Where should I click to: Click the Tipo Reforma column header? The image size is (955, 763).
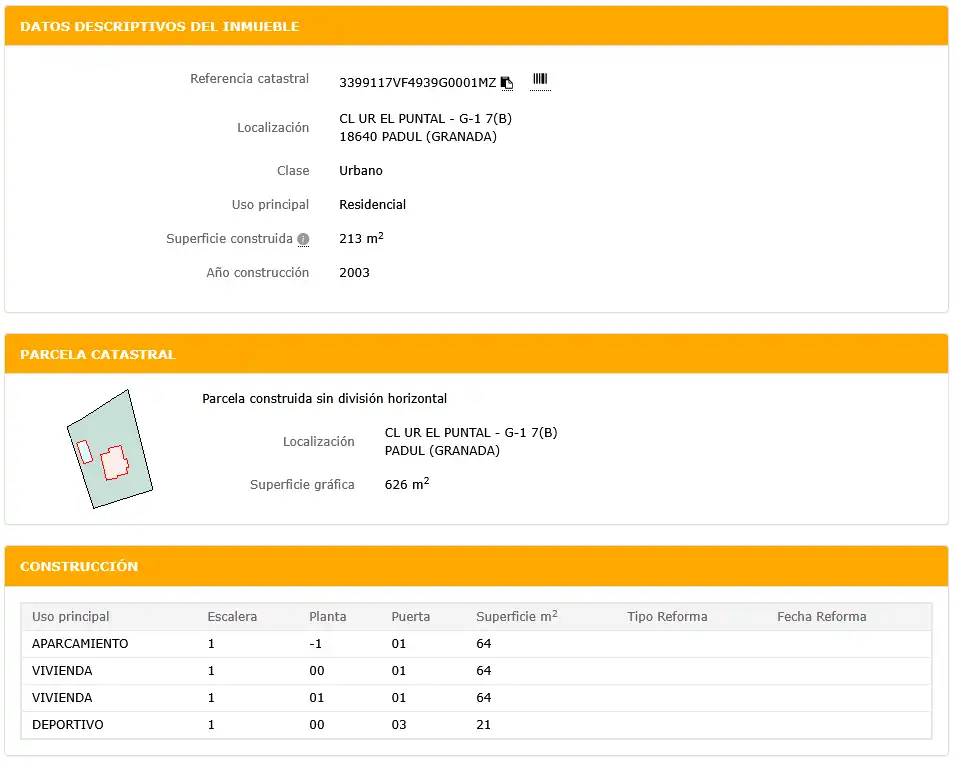tap(668, 617)
